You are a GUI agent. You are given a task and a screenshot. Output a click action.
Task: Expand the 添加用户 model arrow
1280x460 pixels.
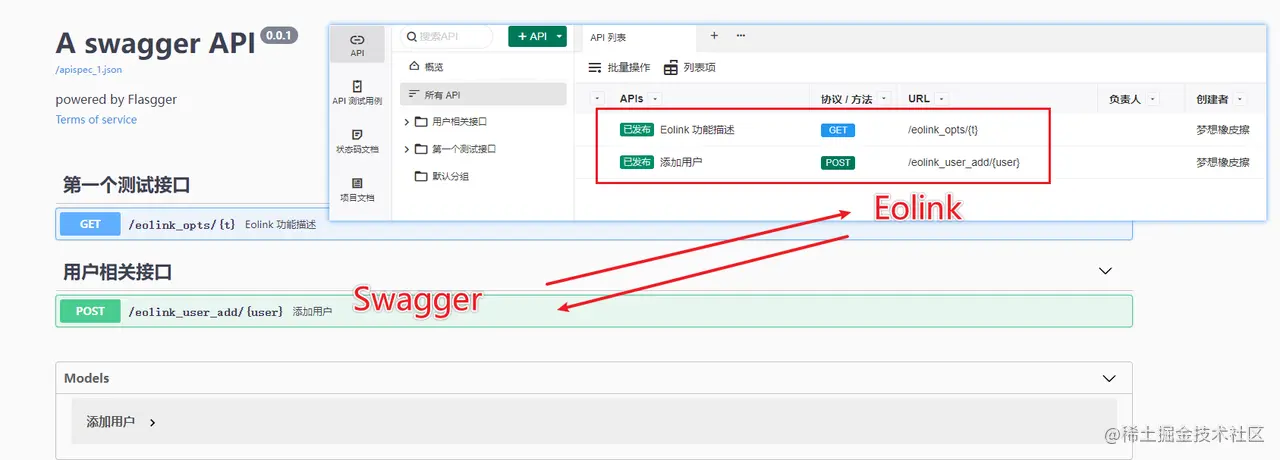pos(152,422)
